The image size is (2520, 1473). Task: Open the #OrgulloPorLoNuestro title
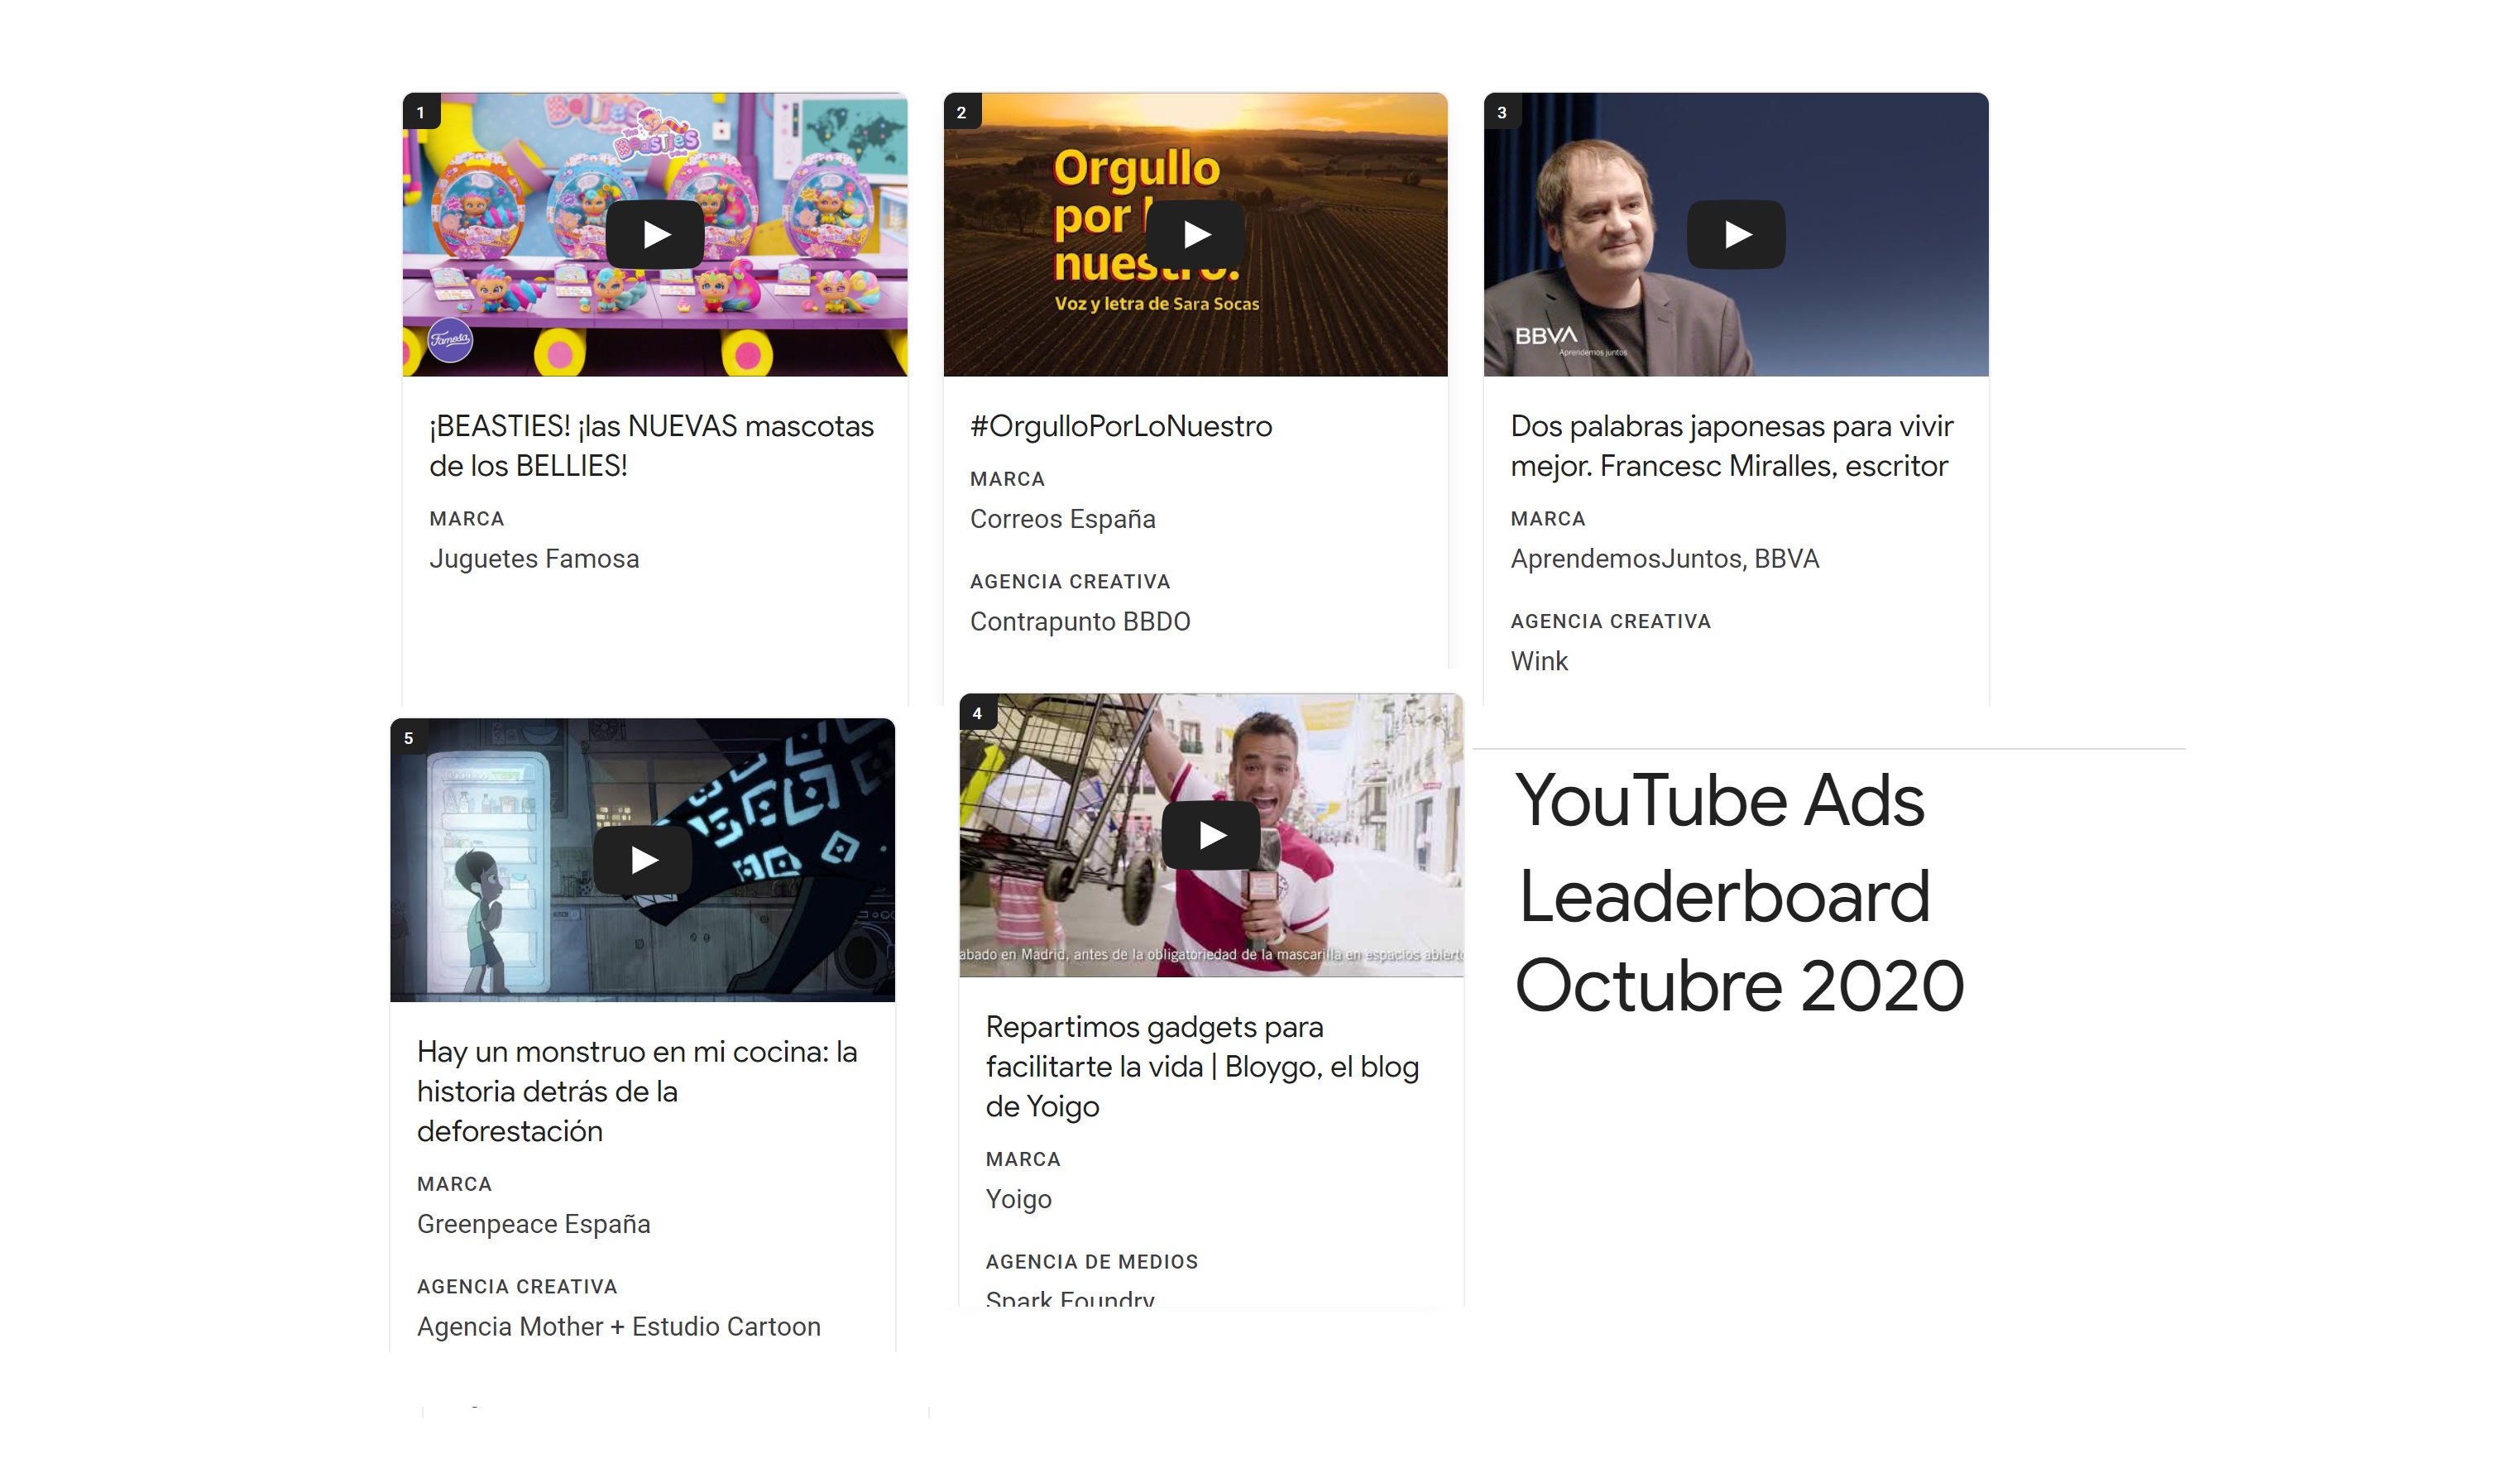[x=1121, y=427]
